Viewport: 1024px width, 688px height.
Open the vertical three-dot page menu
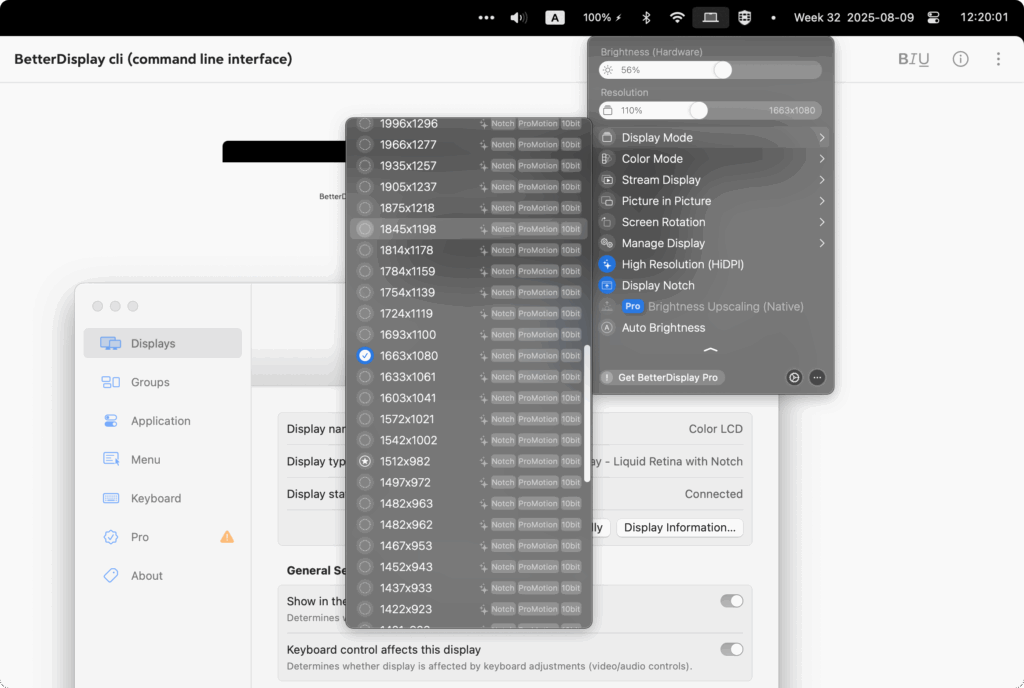(x=998, y=59)
